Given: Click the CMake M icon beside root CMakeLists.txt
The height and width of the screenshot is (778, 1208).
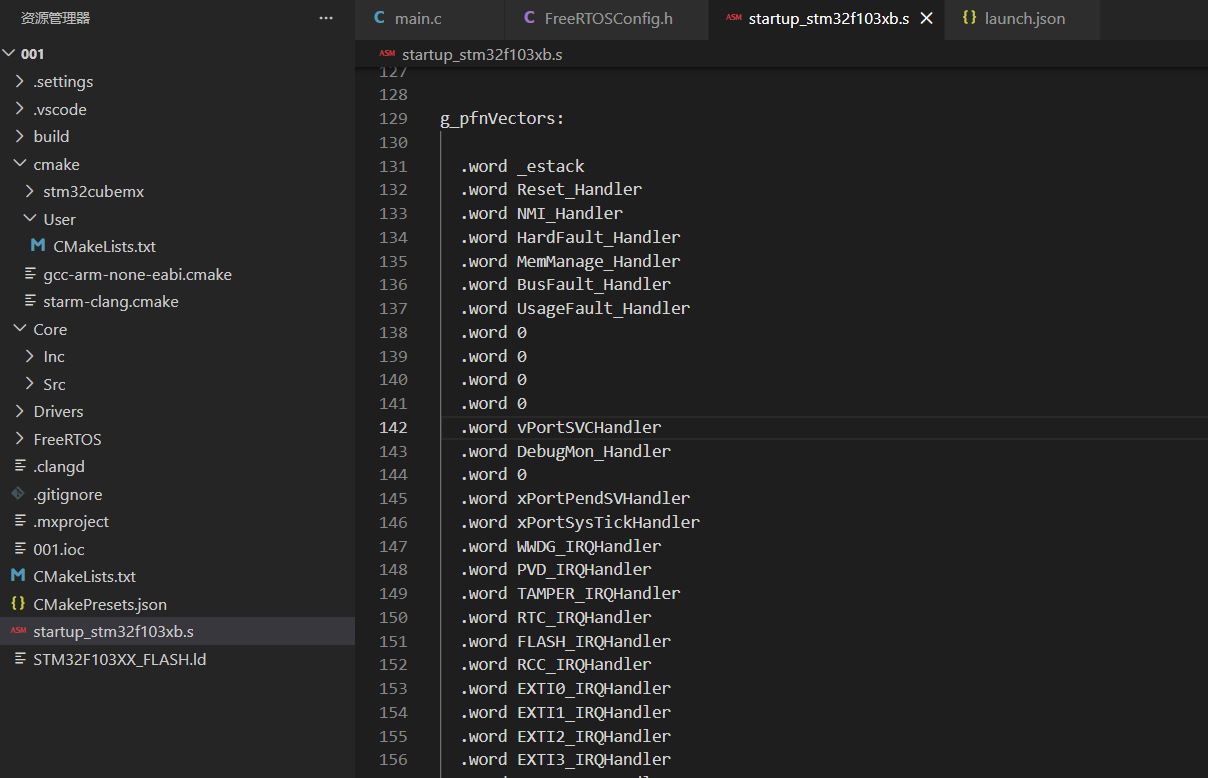Looking at the screenshot, I should pos(17,576).
